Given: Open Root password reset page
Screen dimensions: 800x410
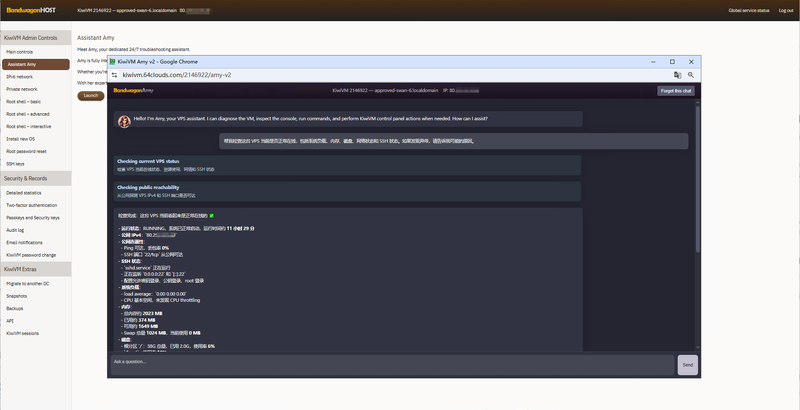Looking at the screenshot, I should coord(27,151).
